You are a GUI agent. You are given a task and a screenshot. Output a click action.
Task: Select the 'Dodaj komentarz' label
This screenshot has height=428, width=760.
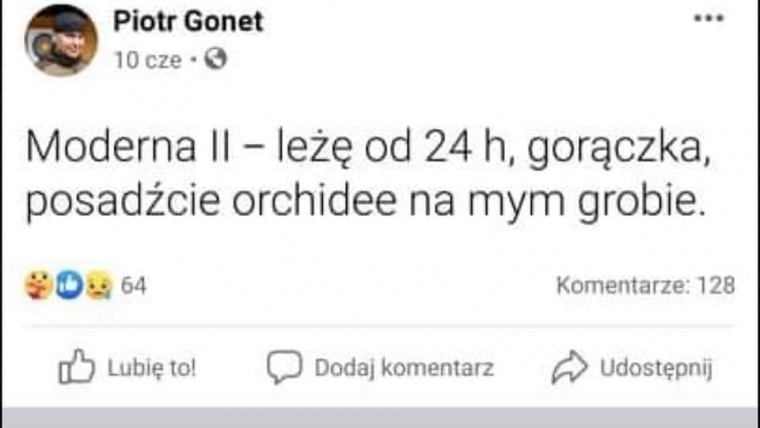404,368
